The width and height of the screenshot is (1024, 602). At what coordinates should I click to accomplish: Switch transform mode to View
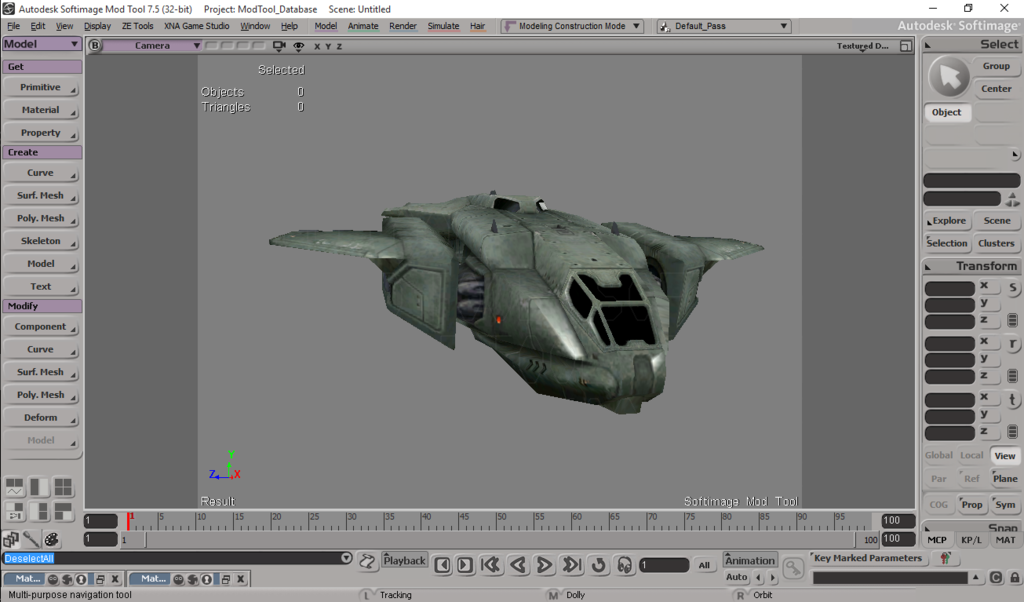1004,456
